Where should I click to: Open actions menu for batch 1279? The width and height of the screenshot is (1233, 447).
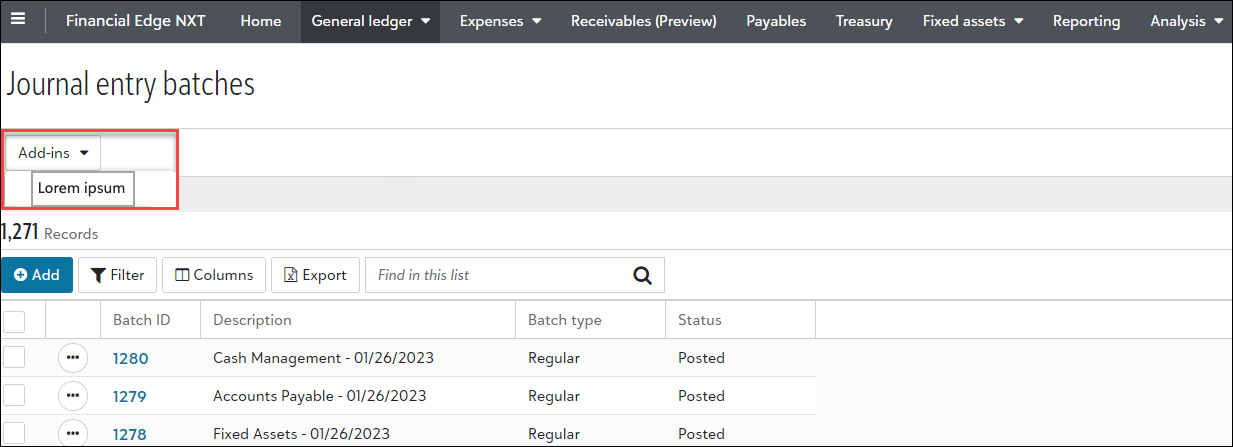point(72,396)
